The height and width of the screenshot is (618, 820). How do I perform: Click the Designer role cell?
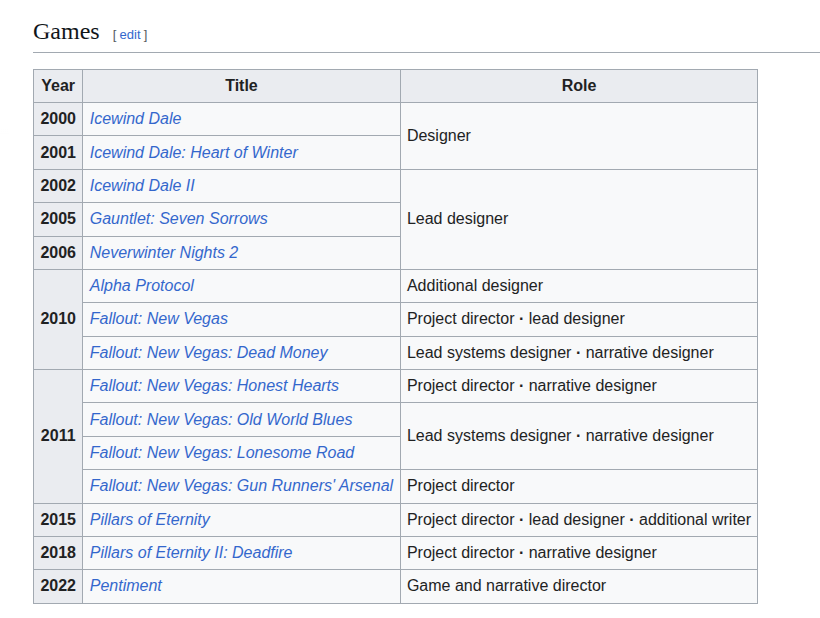[x=578, y=136]
